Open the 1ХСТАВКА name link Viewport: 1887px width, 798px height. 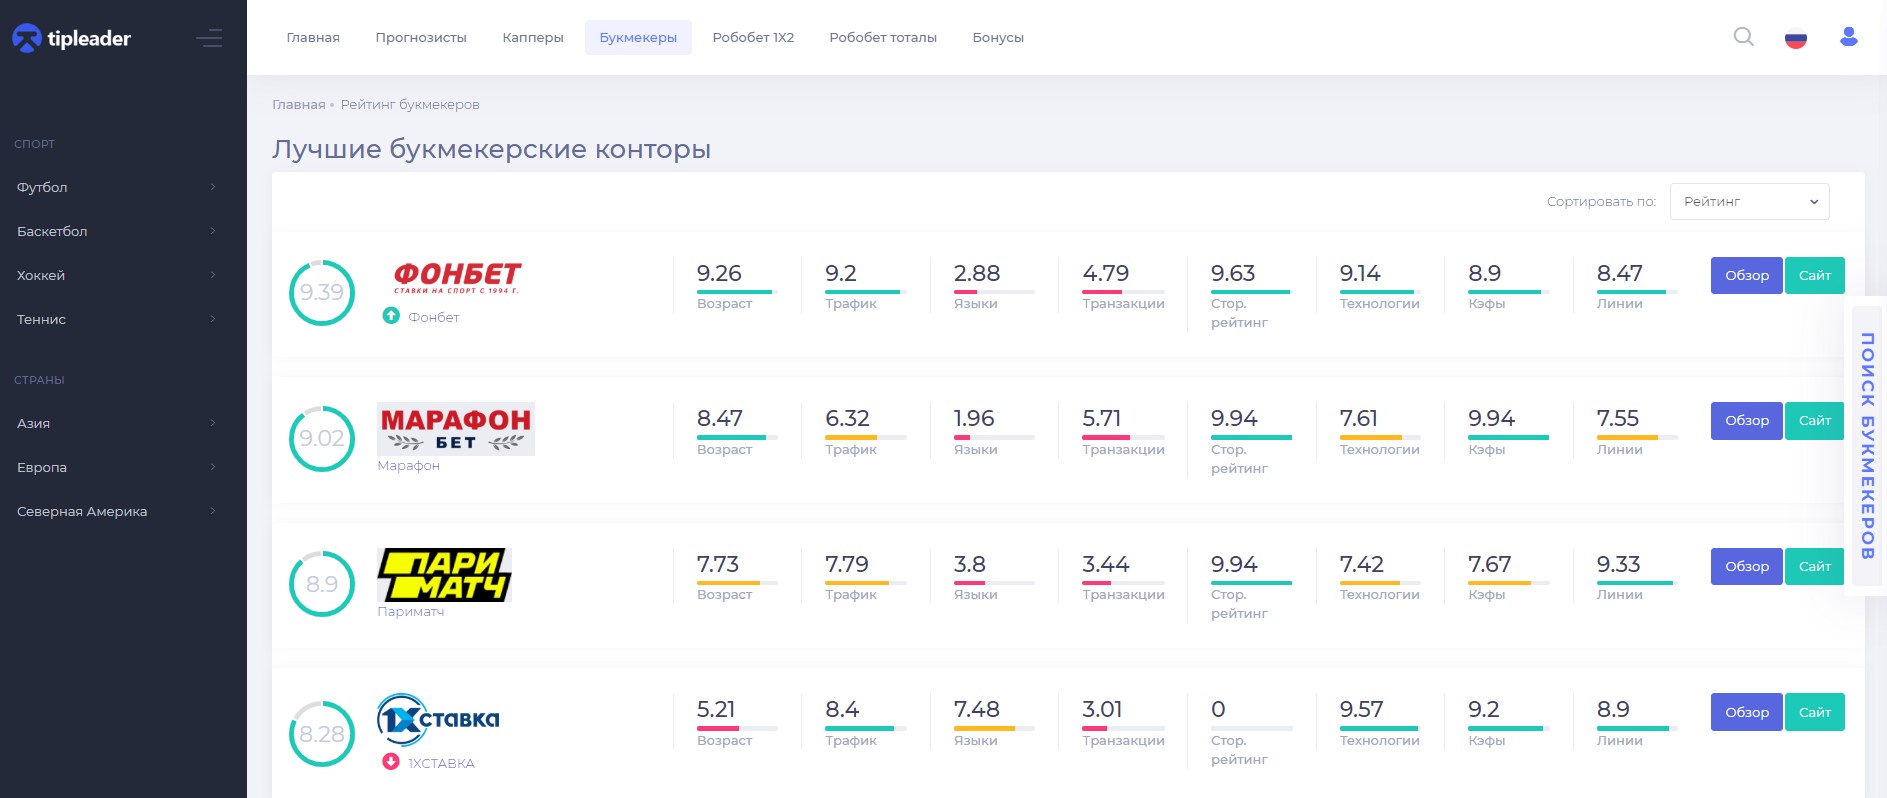[441, 763]
